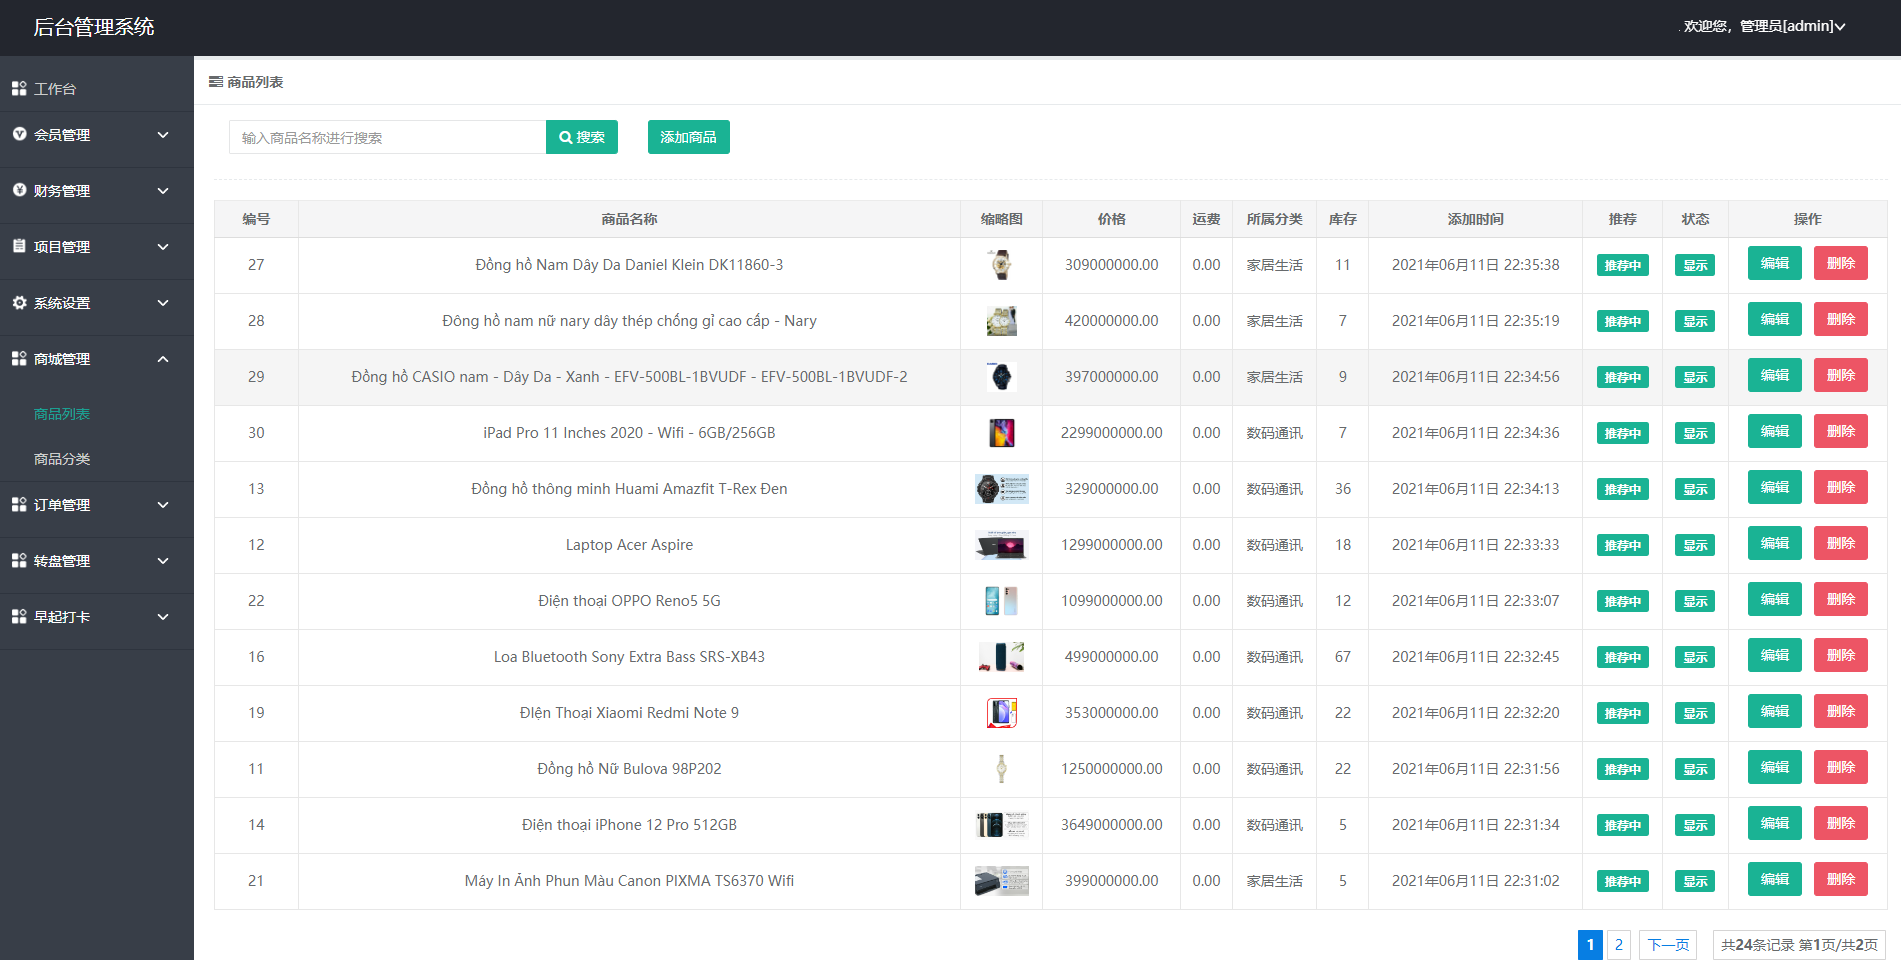This screenshot has width=1901, height=960.
Task: Expand the 会员管理 chevron arrow
Action: coord(163,135)
